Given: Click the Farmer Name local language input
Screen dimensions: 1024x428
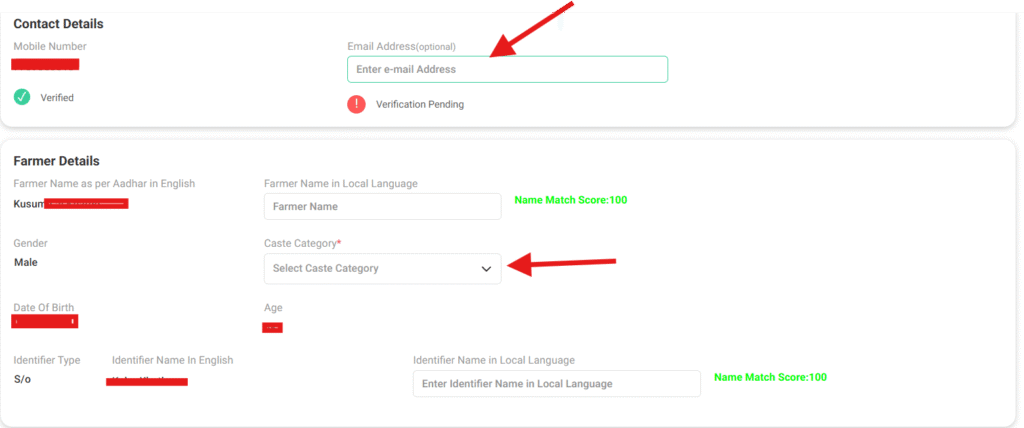Looking at the screenshot, I should tap(382, 207).
